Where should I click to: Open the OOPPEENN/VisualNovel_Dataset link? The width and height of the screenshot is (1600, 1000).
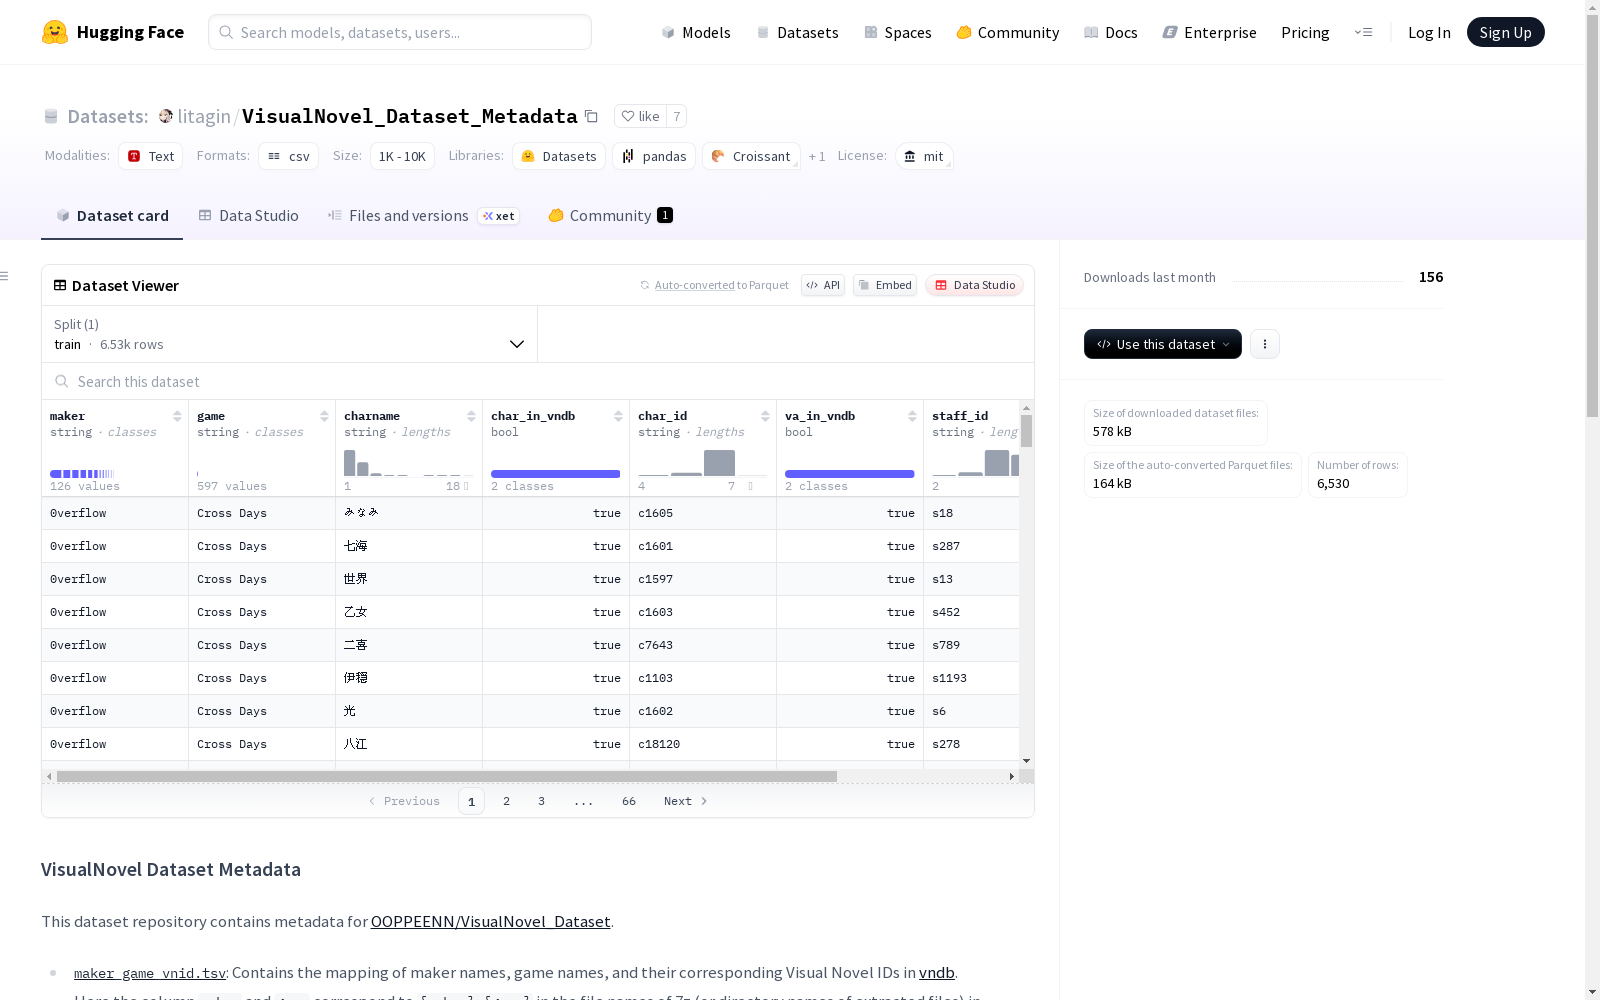pos(490,921)
